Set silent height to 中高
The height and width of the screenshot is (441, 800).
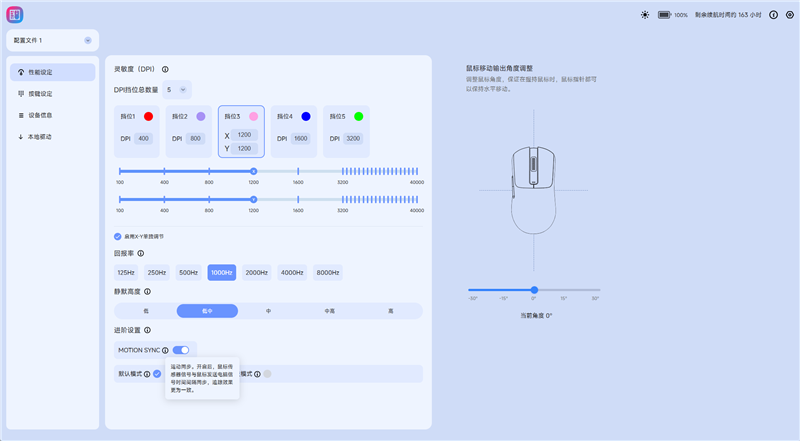[x=330, y=311]
